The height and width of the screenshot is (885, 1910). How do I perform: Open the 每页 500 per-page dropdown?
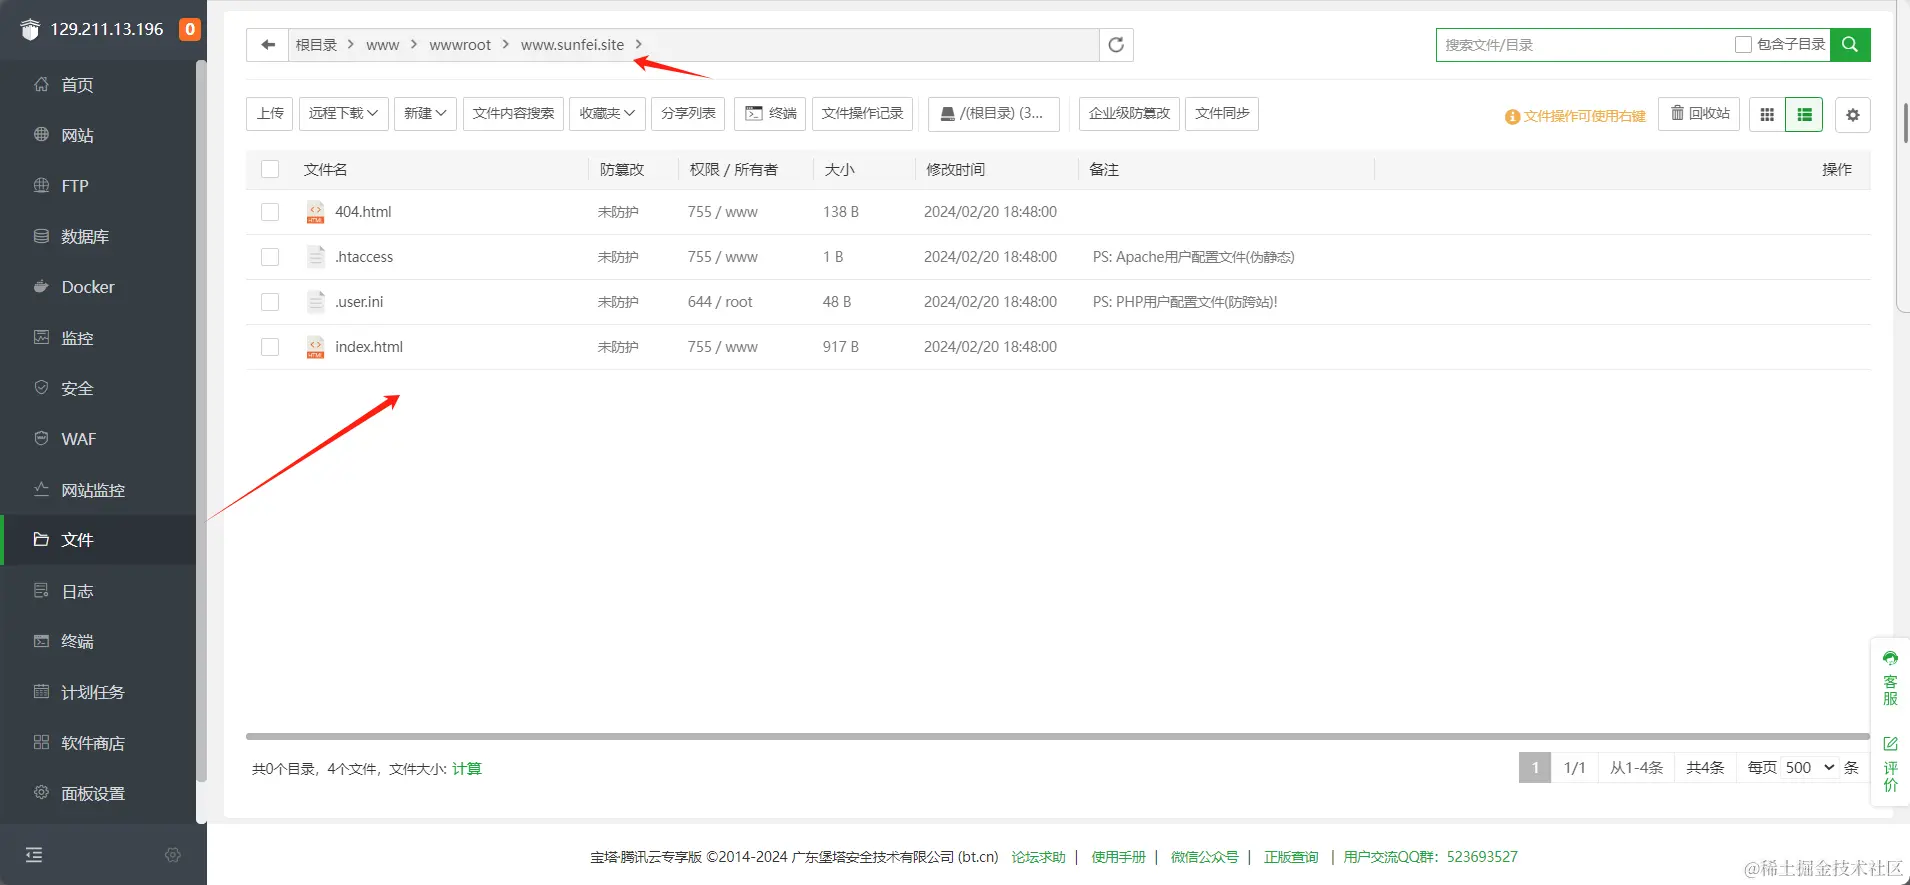coord(1810,768)
